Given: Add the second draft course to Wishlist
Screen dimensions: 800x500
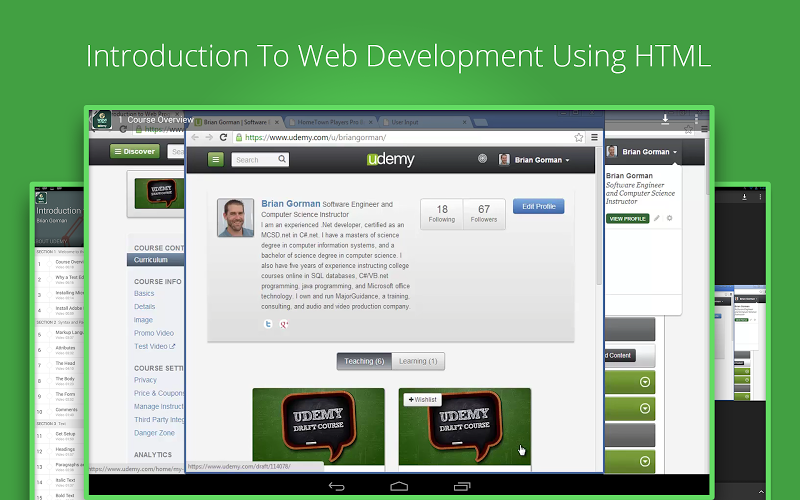Looking at the screenshot, I should click(x=422, y=399).
